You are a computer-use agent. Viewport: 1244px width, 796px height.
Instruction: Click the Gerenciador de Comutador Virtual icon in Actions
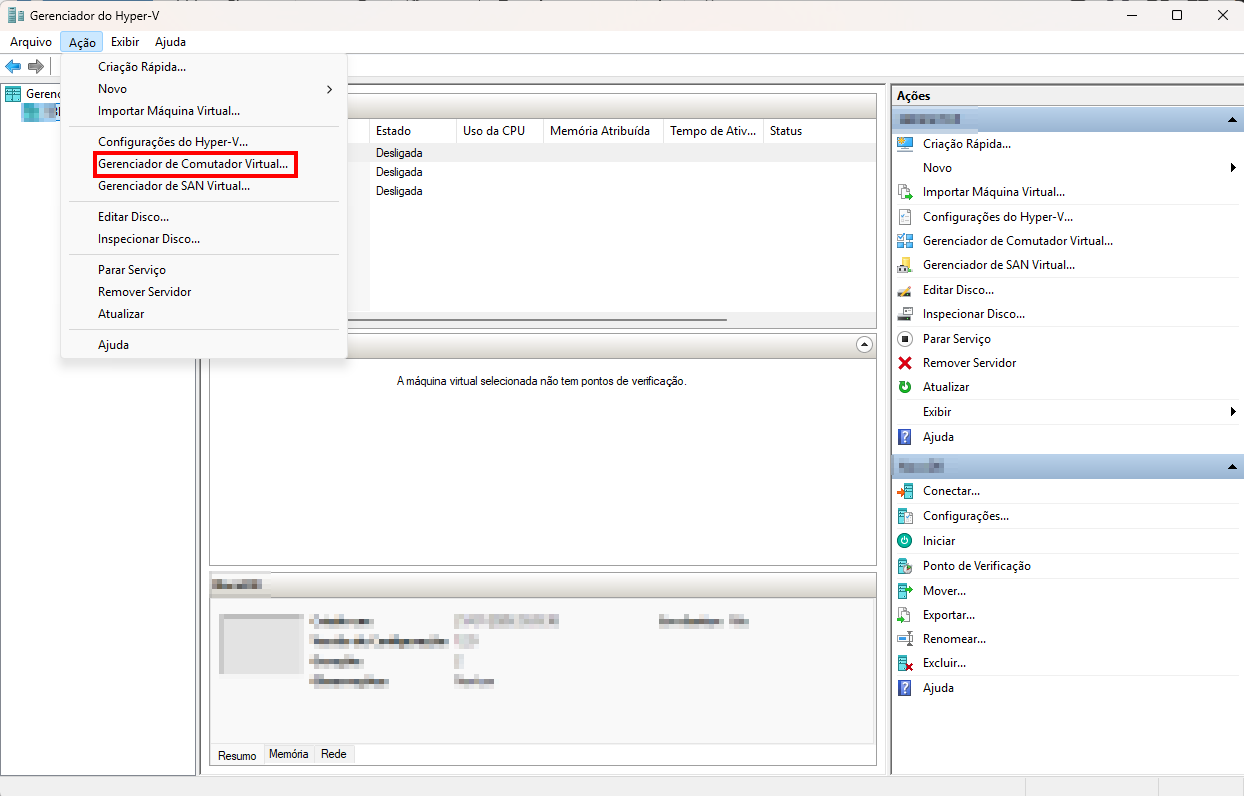pos(905,241)
